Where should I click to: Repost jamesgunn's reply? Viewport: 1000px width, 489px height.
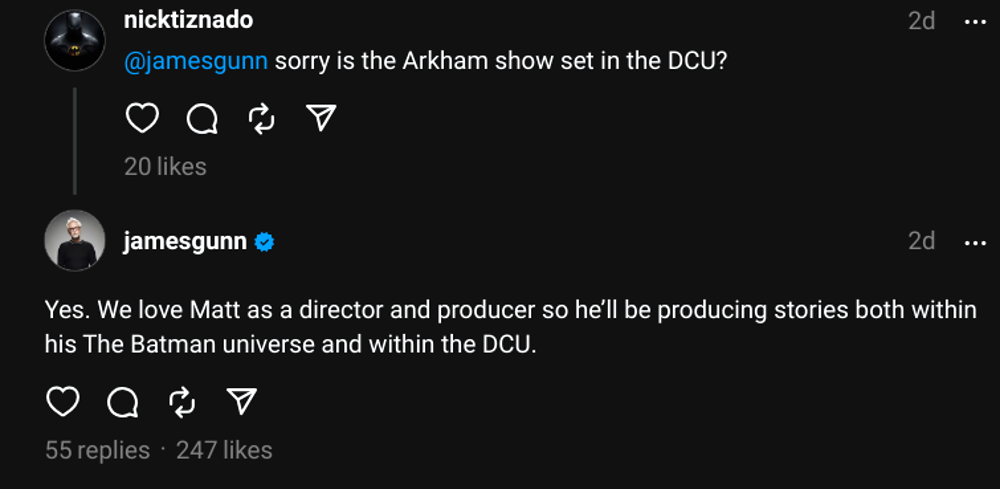[181, 402]
